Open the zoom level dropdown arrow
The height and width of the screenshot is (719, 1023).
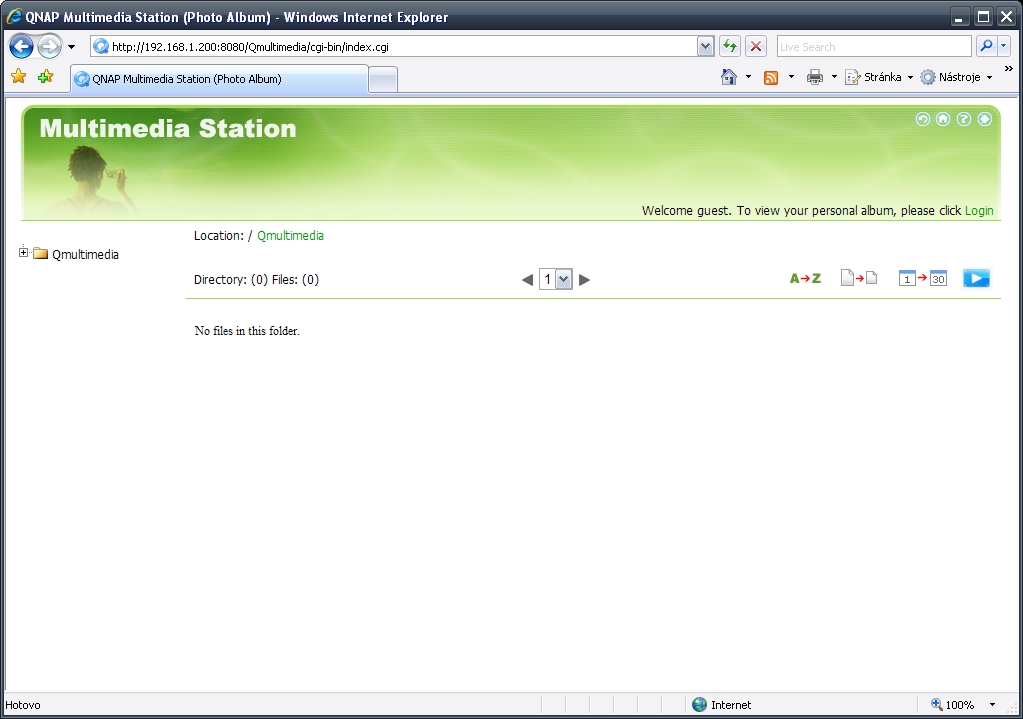tap(992, 705)
